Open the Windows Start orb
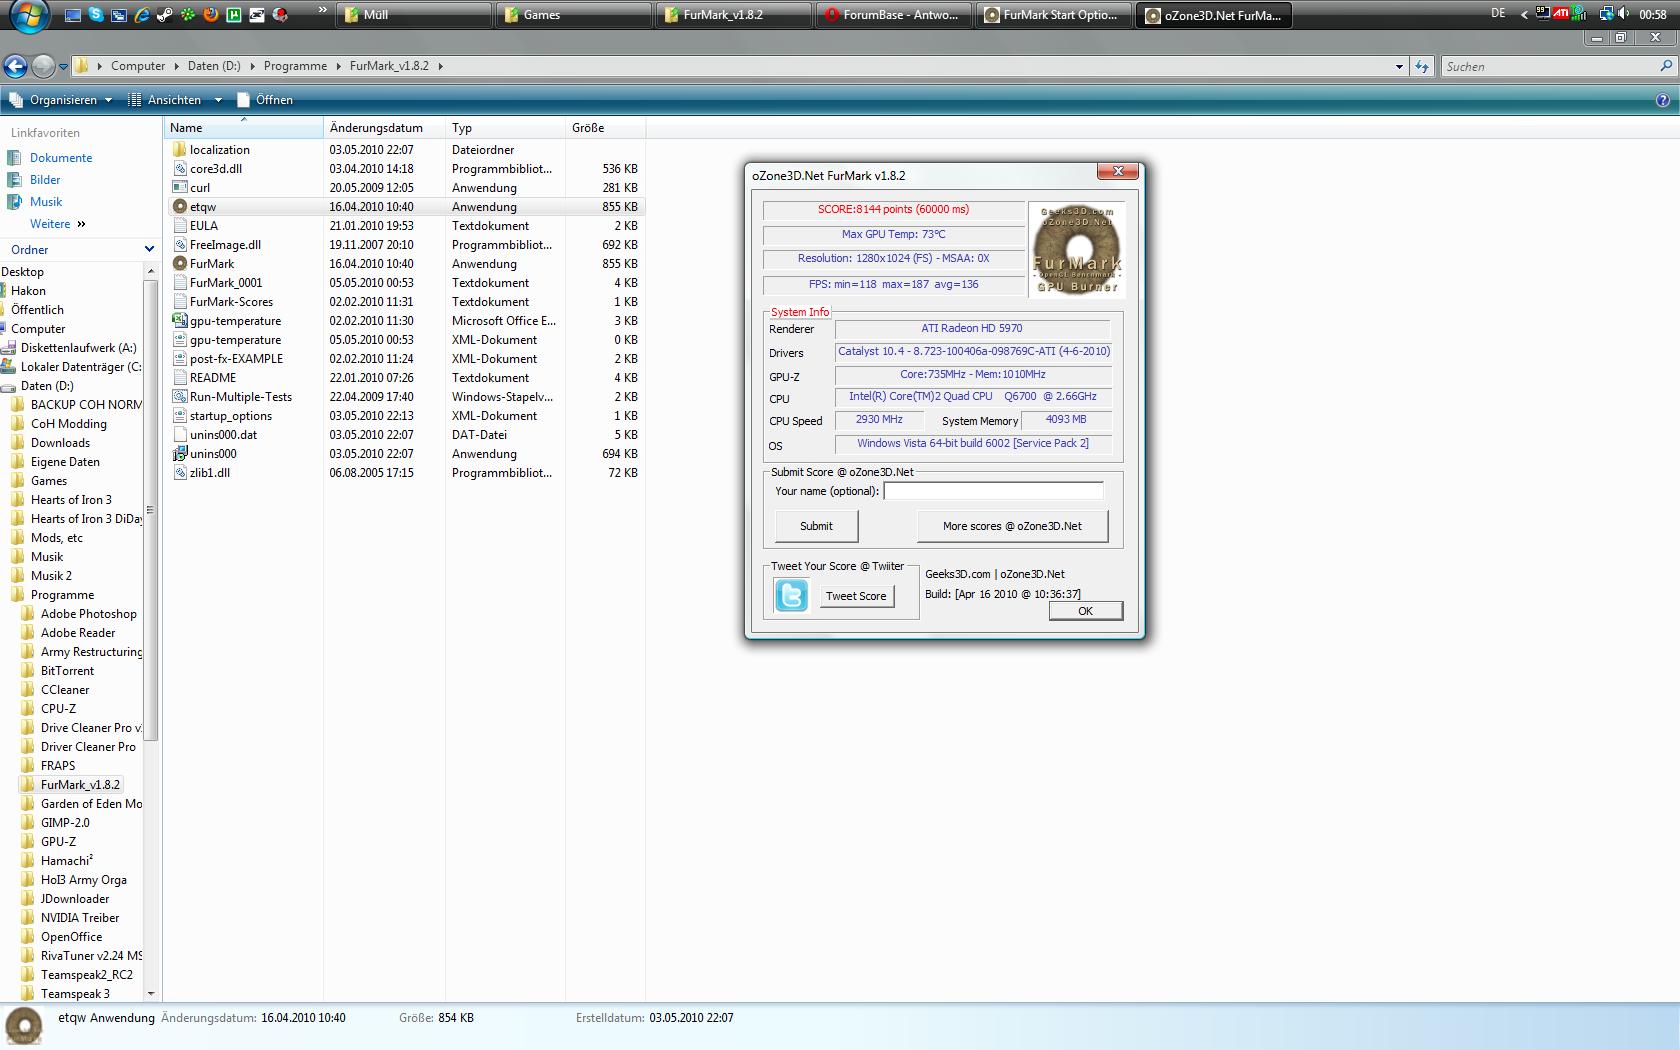This screenshot has width=1680, height=1050. (29, 15)
